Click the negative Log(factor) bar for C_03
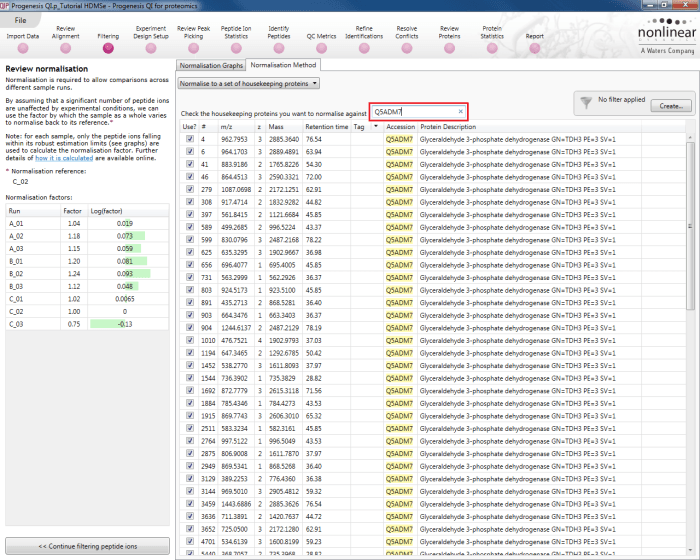 click(108, 324)
